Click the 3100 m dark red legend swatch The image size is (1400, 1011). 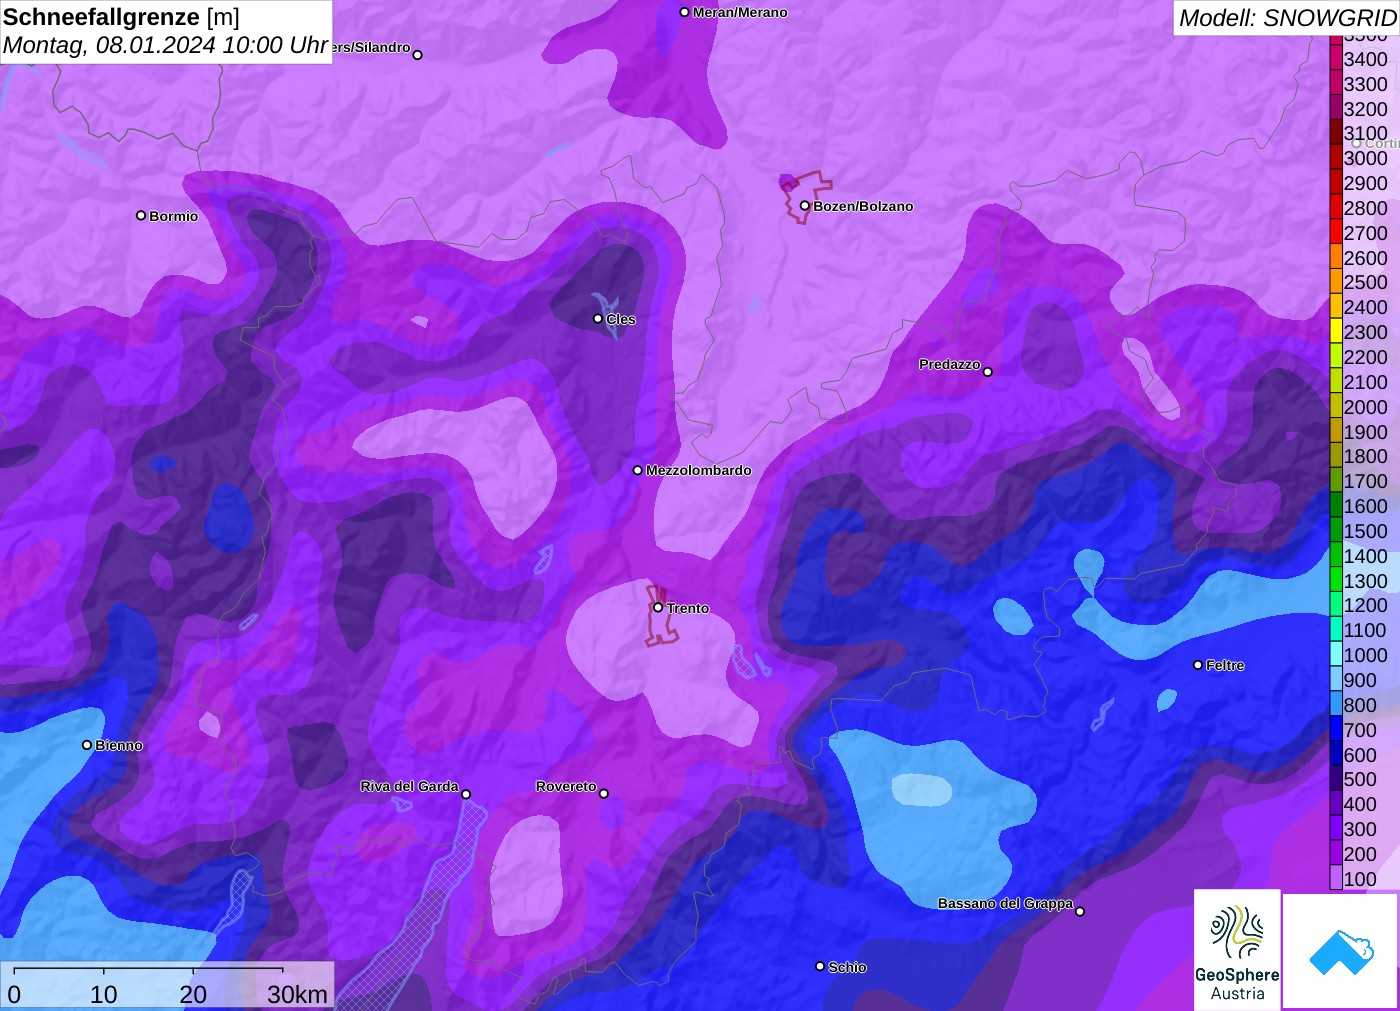[x=1336, y=133]
